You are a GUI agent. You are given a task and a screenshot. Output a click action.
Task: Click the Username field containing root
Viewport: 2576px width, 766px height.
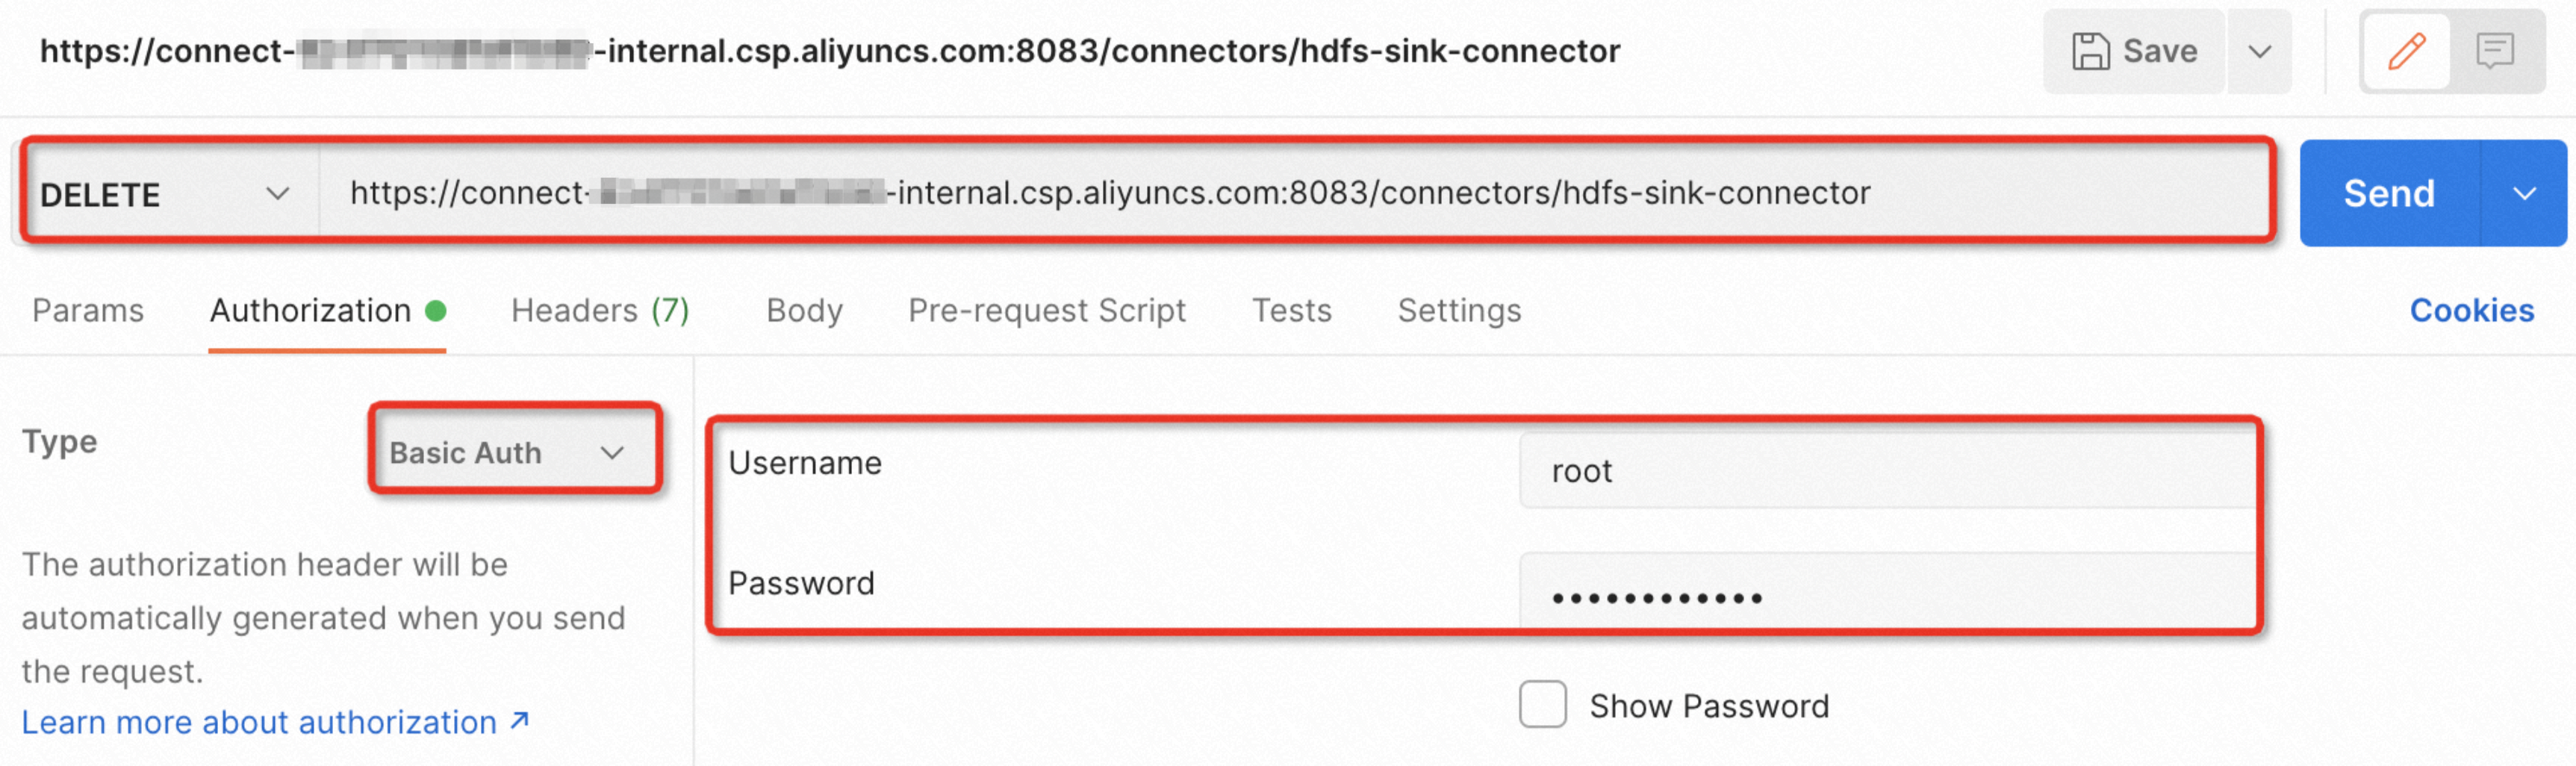pos(1885,471)
